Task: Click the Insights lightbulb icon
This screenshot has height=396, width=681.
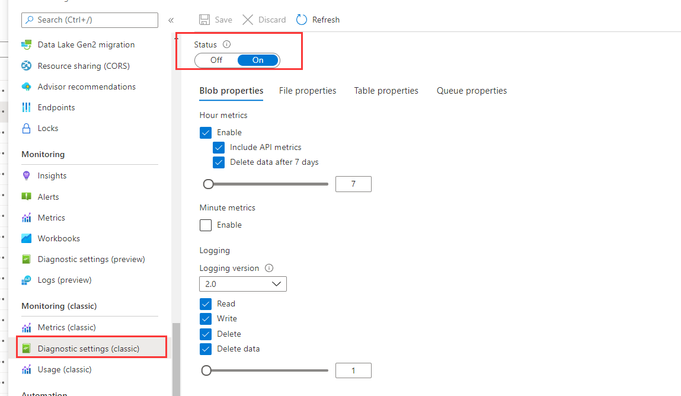Action: pos(26,175)
